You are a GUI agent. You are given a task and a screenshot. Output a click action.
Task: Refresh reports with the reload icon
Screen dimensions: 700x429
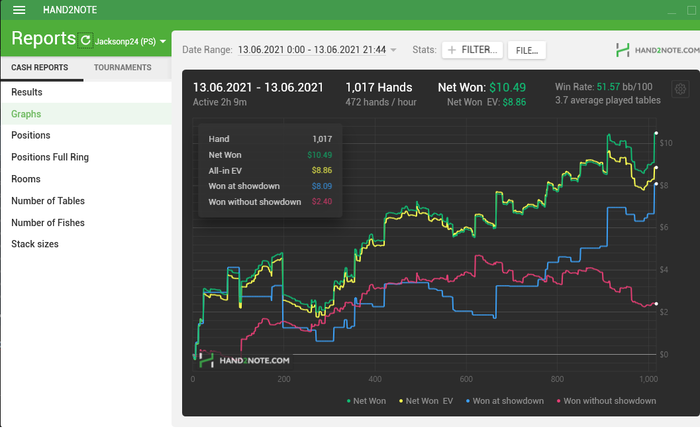tap(85, 41)
